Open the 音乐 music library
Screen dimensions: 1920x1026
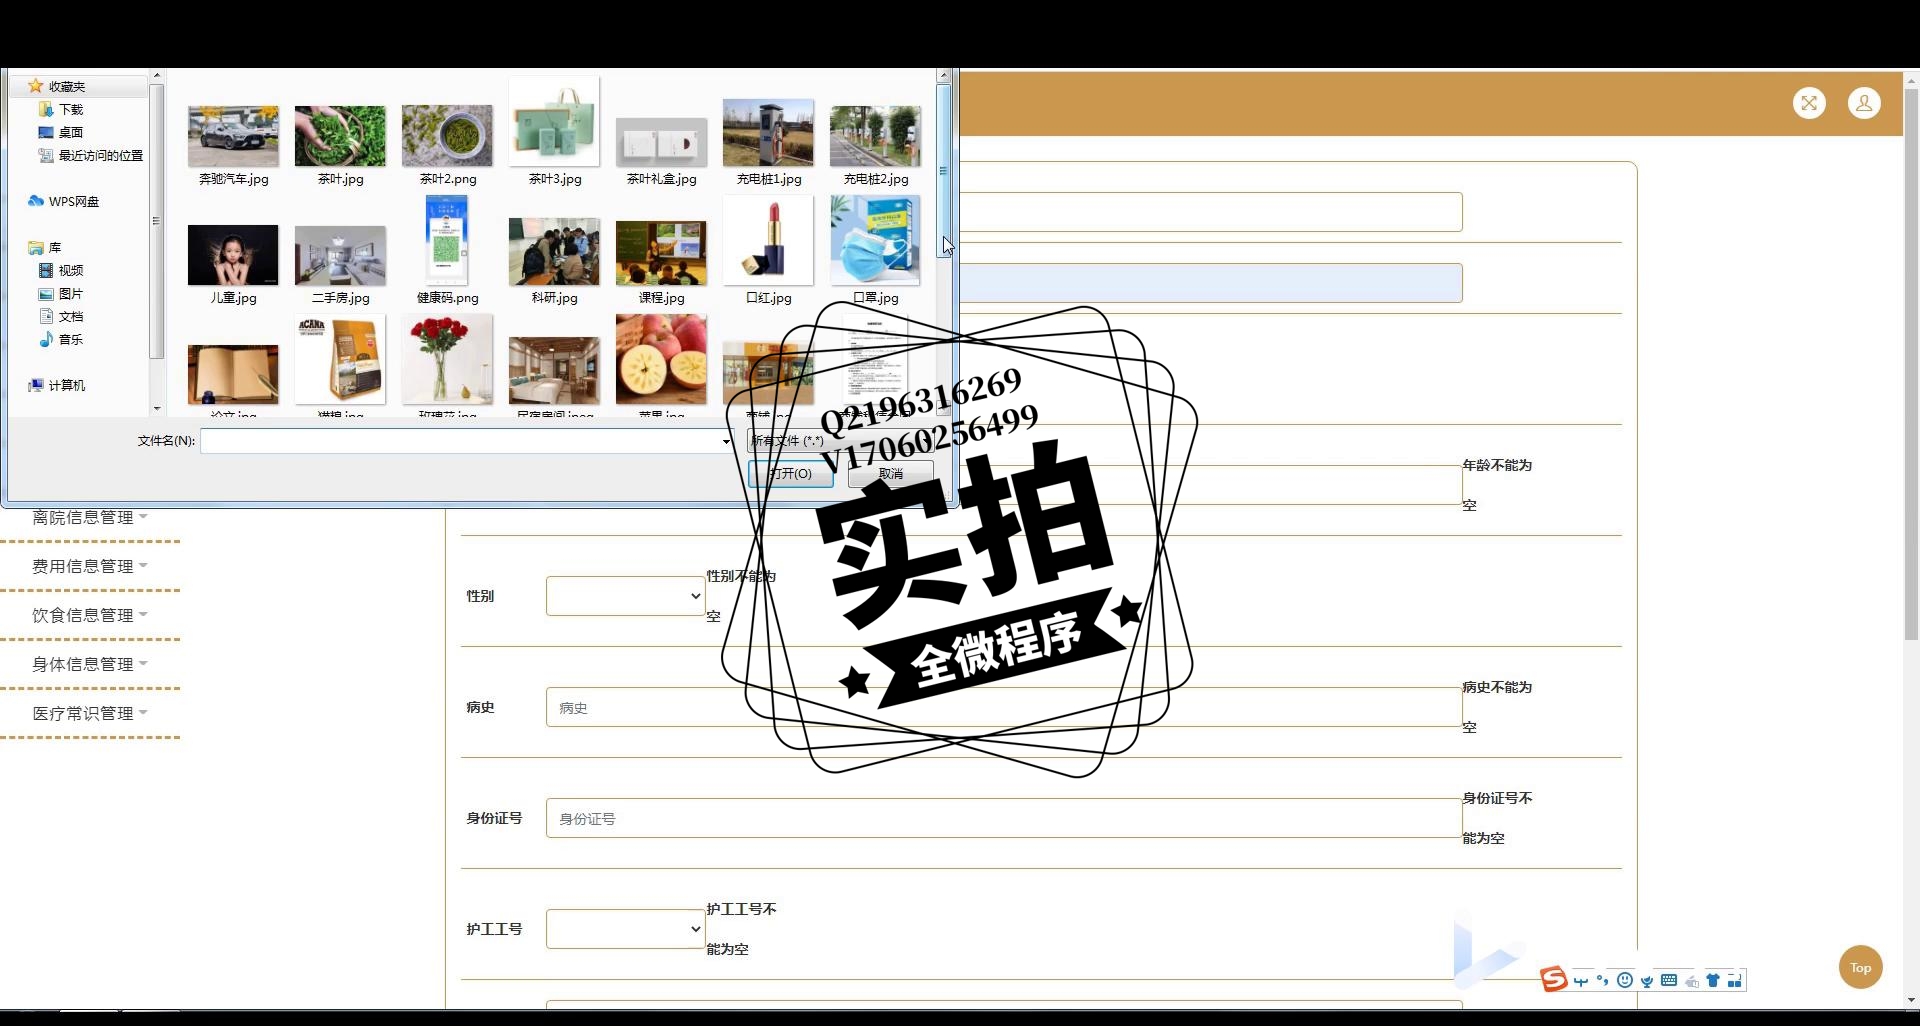pyautogui.click(x=61, y=340)
